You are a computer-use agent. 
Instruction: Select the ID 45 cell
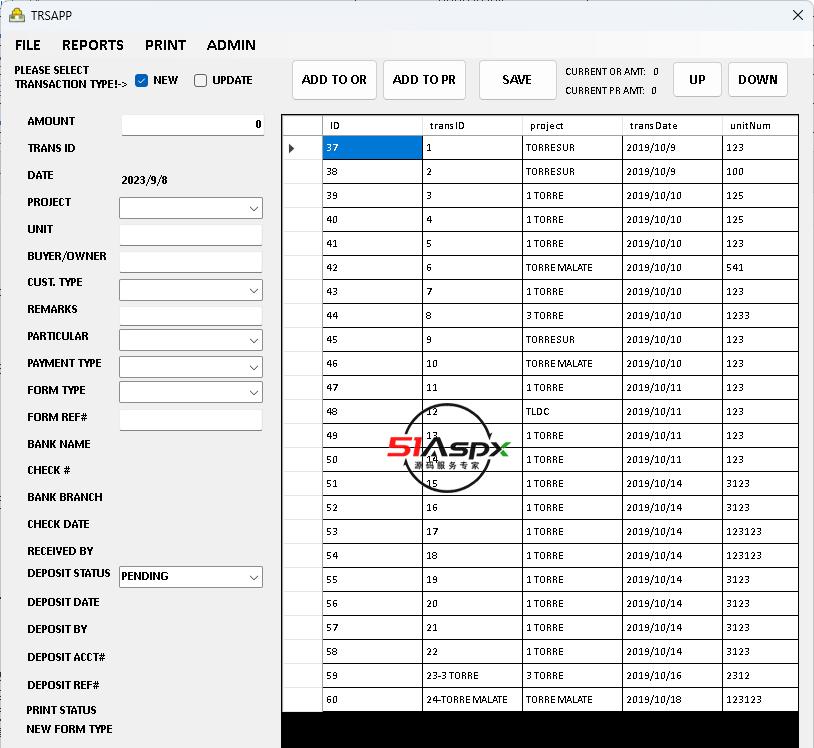(372, 339)
